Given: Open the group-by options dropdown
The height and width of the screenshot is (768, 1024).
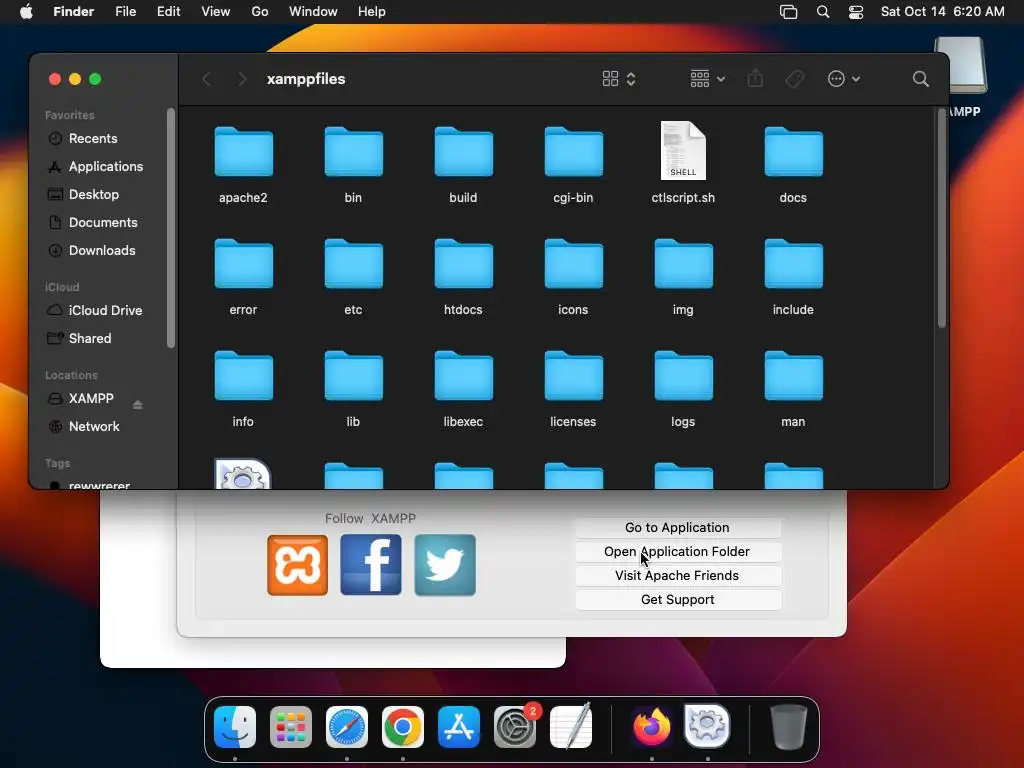Looking at the screenshot, I should point(708,79).
